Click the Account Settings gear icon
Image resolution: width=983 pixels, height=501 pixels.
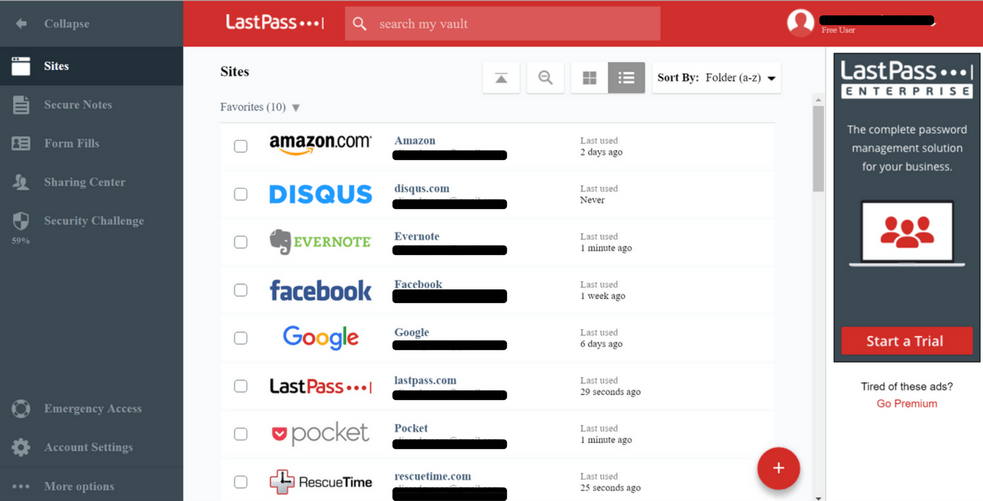[x=21, y=448]
